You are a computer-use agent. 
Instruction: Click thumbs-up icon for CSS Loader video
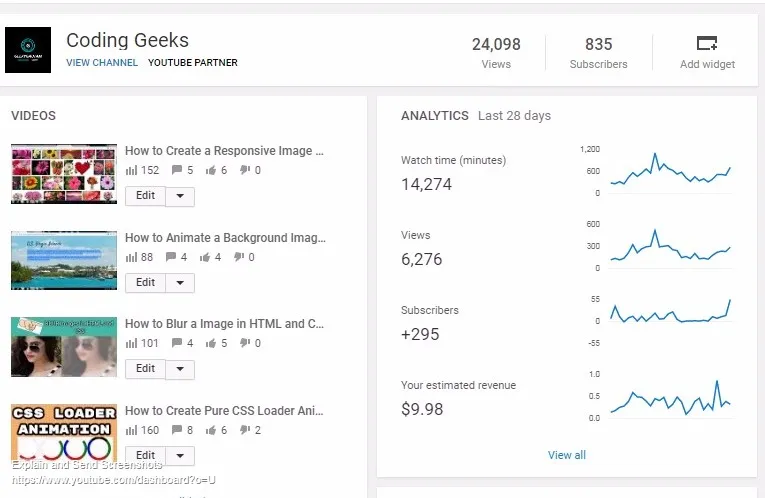coord(211,430)
